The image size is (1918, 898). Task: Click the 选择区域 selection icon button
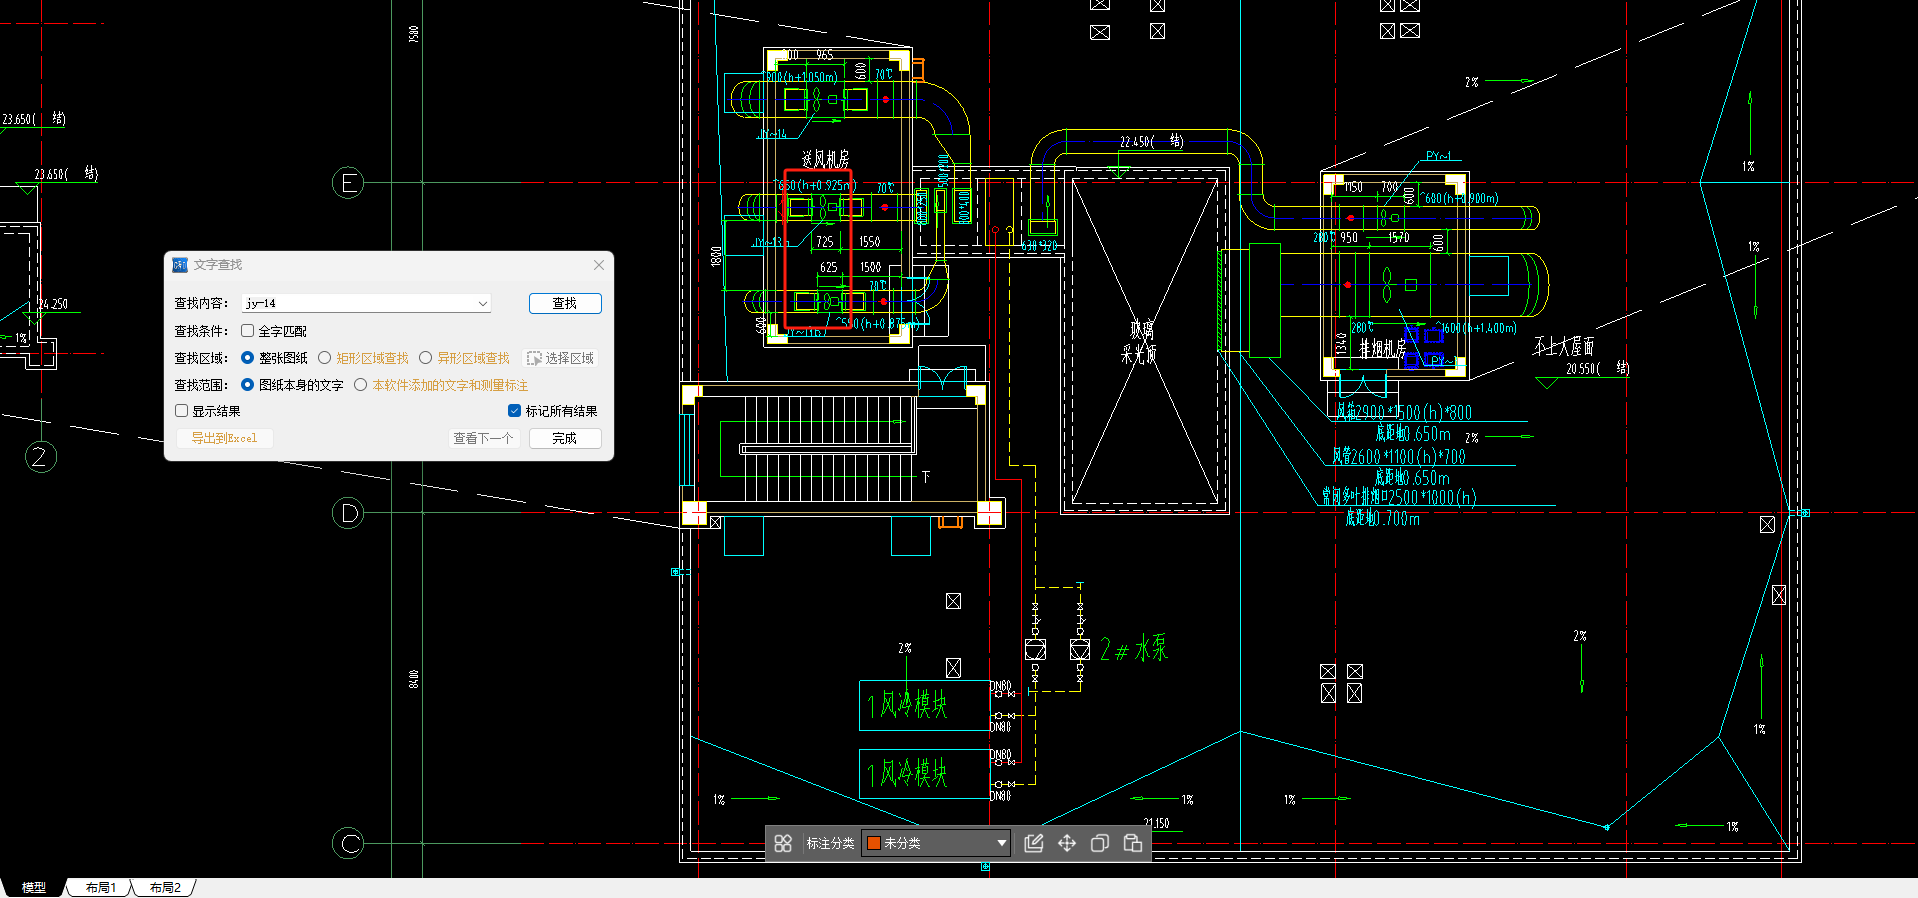[561, 358]
